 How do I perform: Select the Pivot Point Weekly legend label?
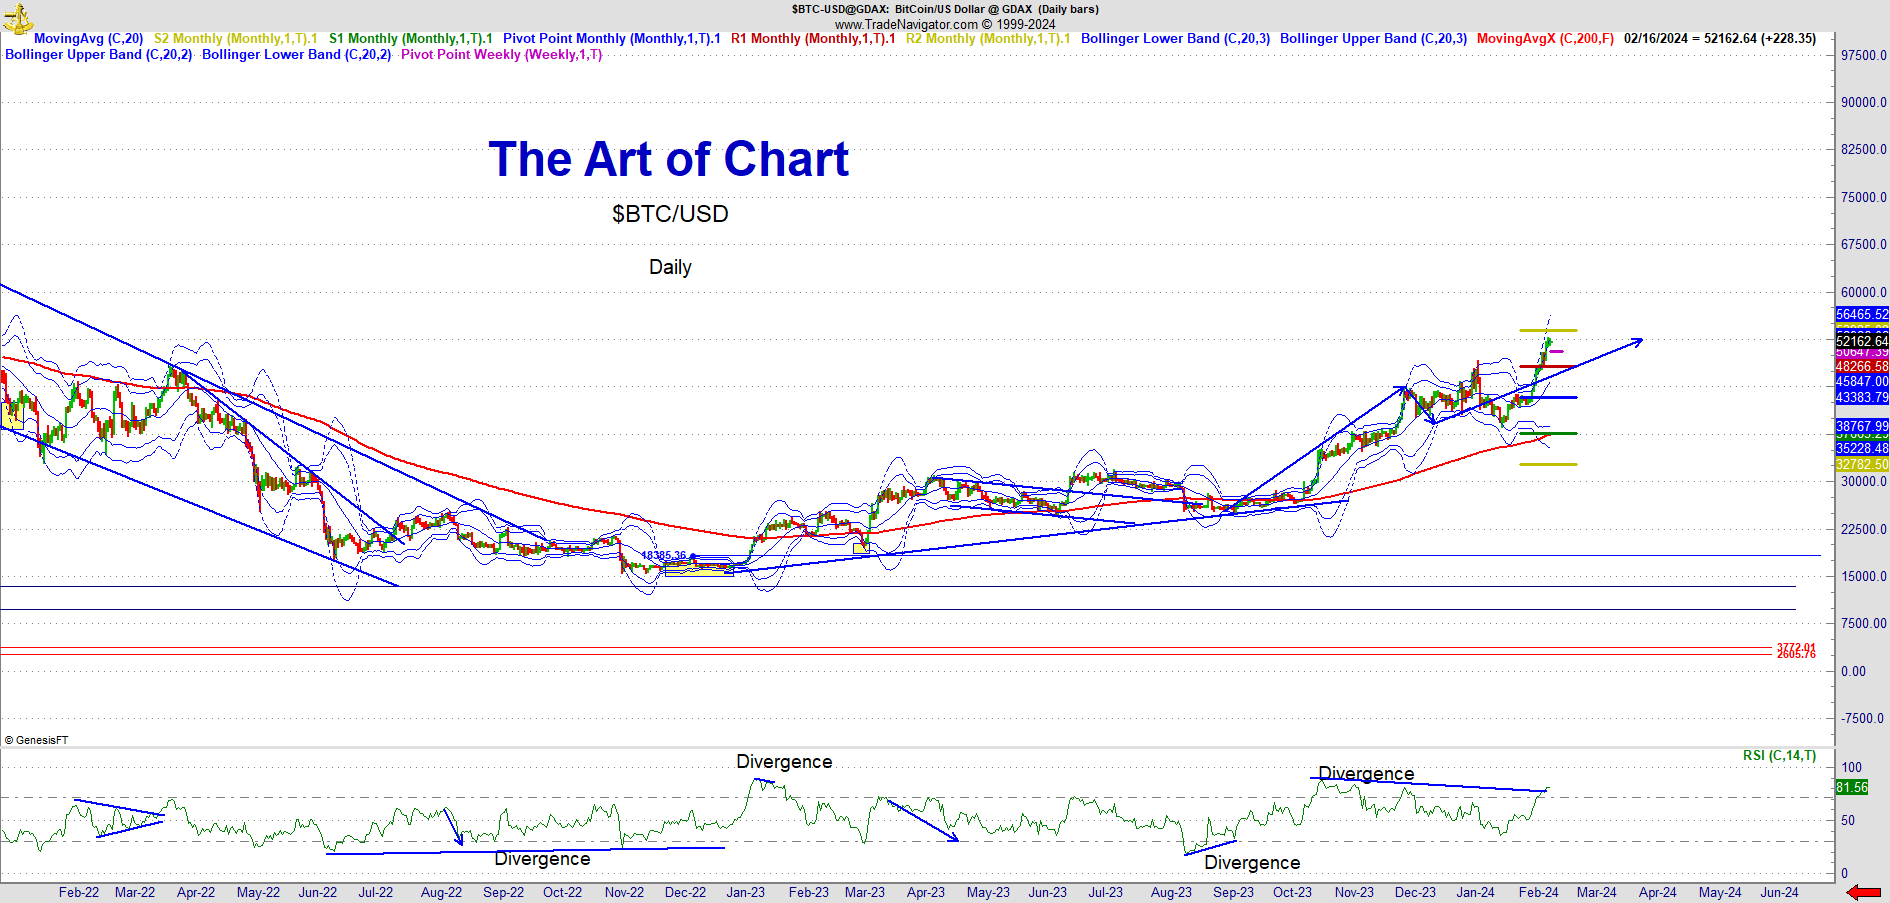click(502, 55)
